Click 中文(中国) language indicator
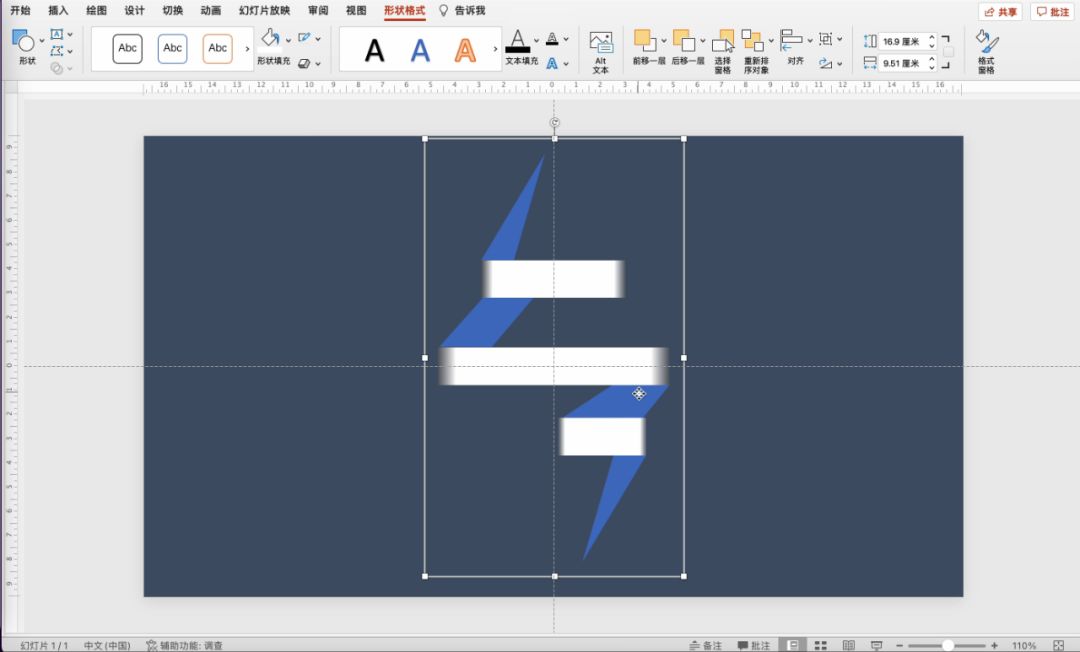The height and width of the screenshot is (652, 1080). [107, 645]
